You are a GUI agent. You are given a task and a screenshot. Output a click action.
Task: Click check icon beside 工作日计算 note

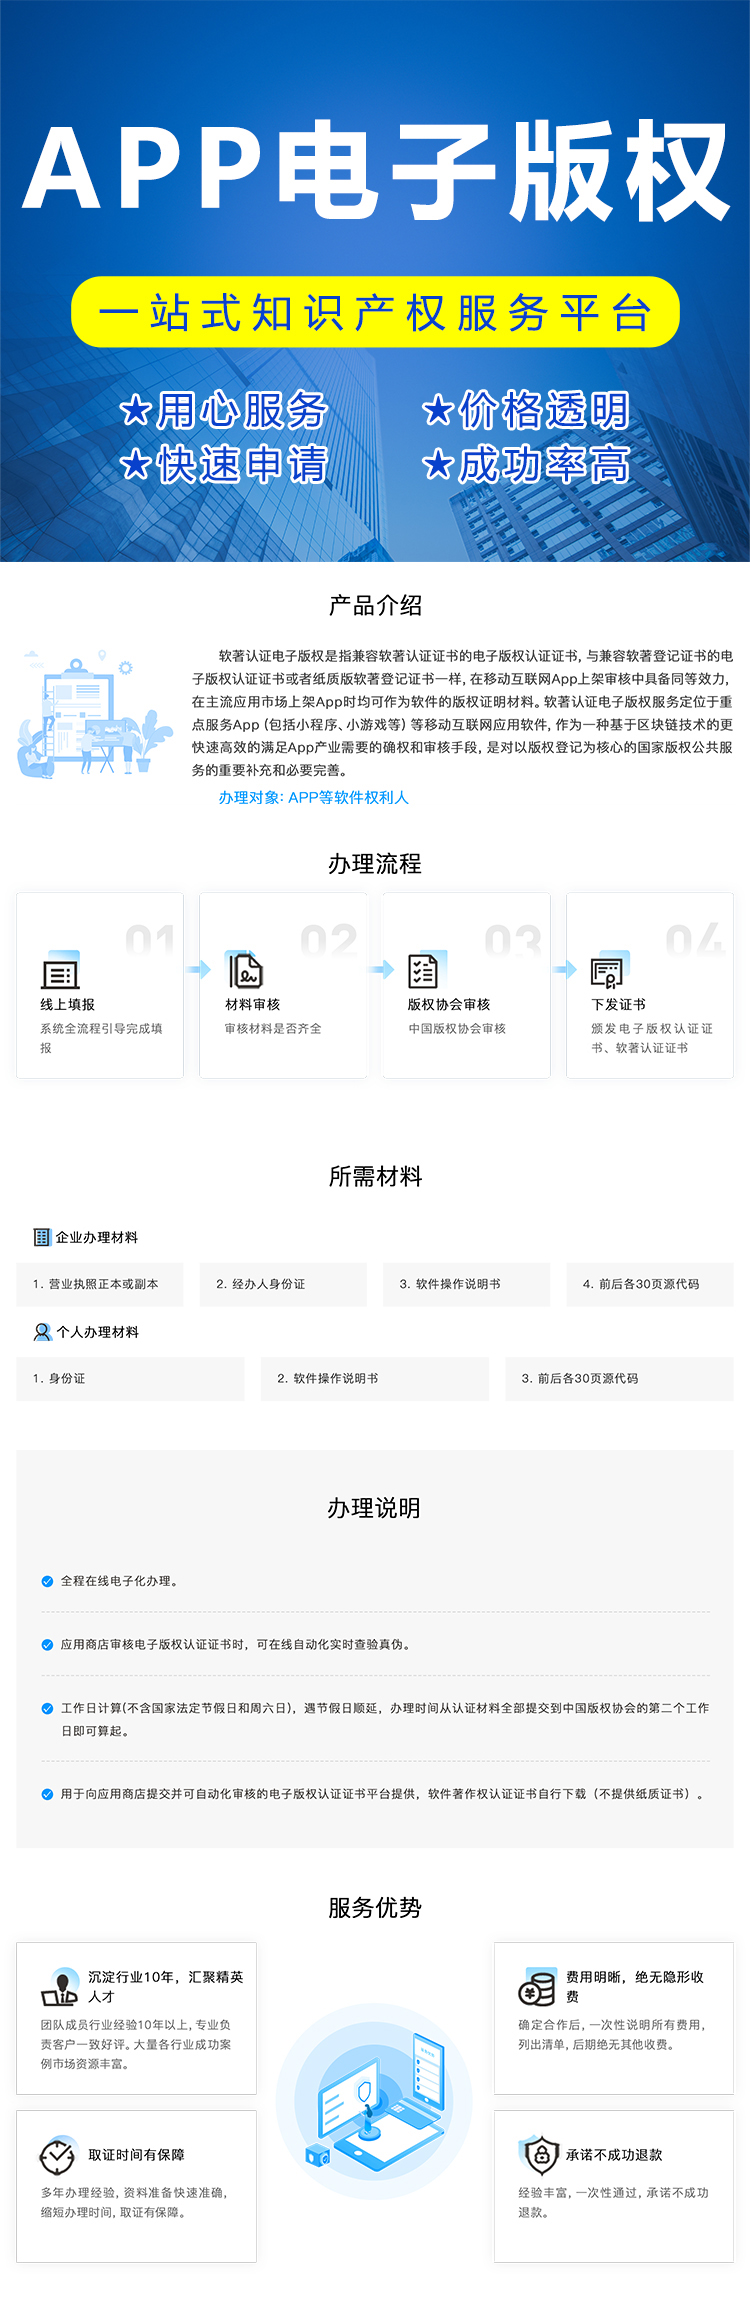coord(47,1708)
